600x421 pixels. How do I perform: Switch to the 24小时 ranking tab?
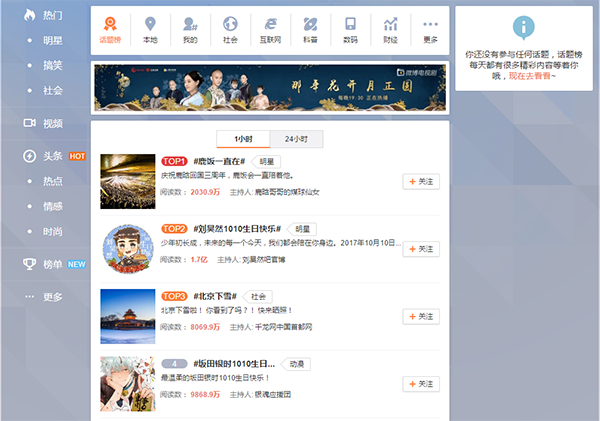296,139
